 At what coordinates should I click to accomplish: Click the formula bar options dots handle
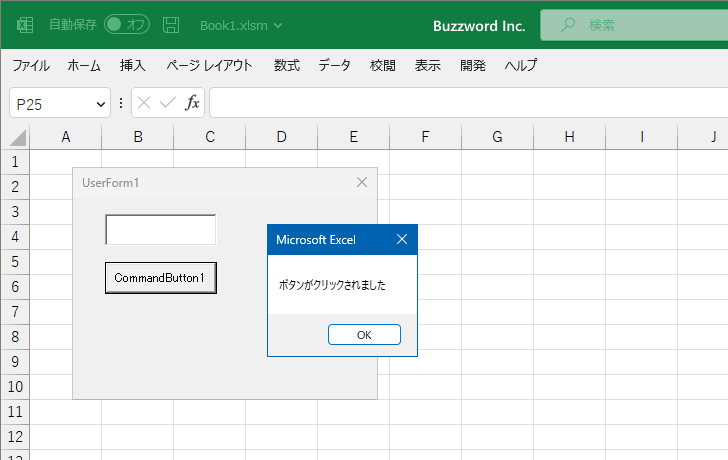coord(121,103)
